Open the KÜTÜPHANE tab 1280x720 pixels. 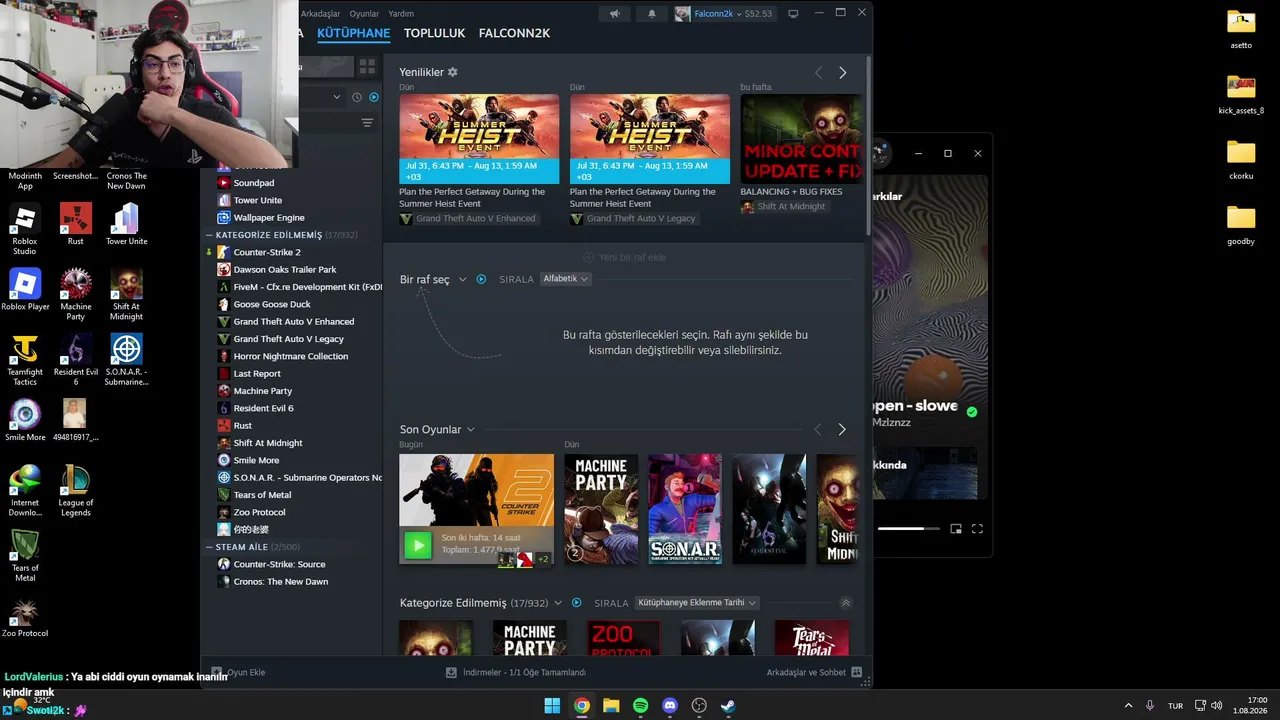(x=353, y=33)
